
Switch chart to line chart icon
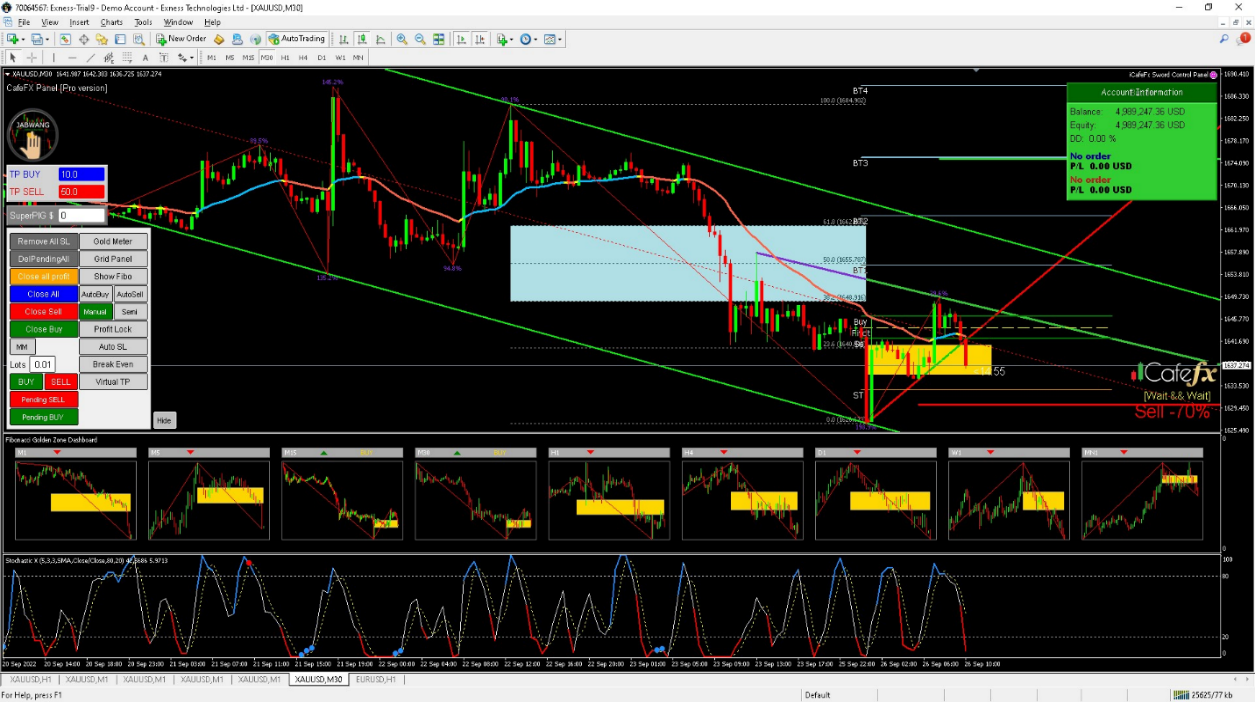(380, 39)
